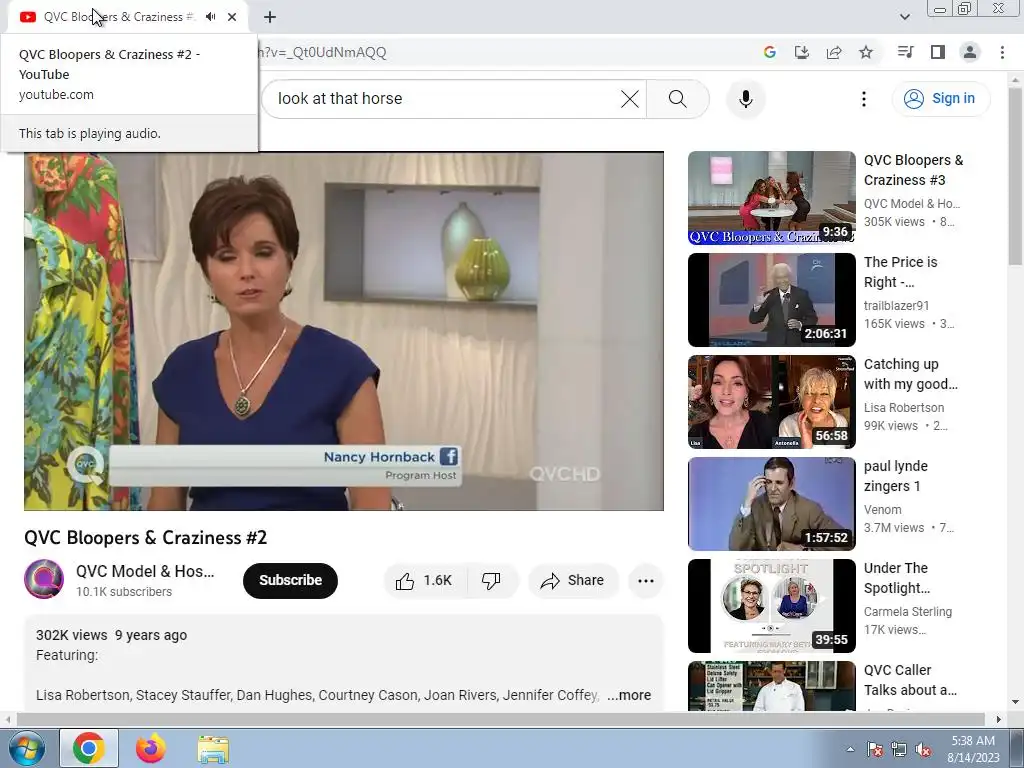Click the trailblazer91 channel name
This screenshot has height=768, width=1024.
896,306
